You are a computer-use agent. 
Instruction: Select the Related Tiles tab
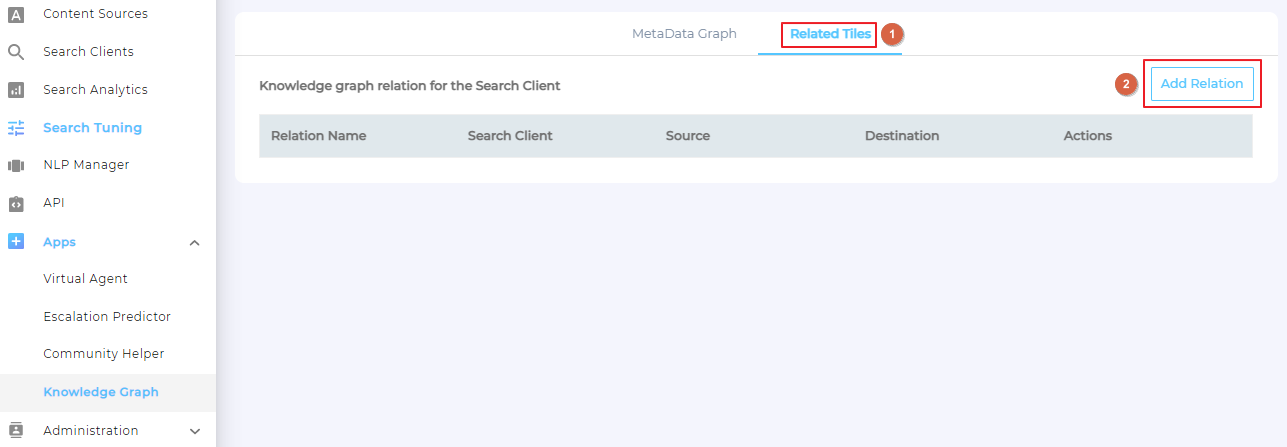click(829, 34)
